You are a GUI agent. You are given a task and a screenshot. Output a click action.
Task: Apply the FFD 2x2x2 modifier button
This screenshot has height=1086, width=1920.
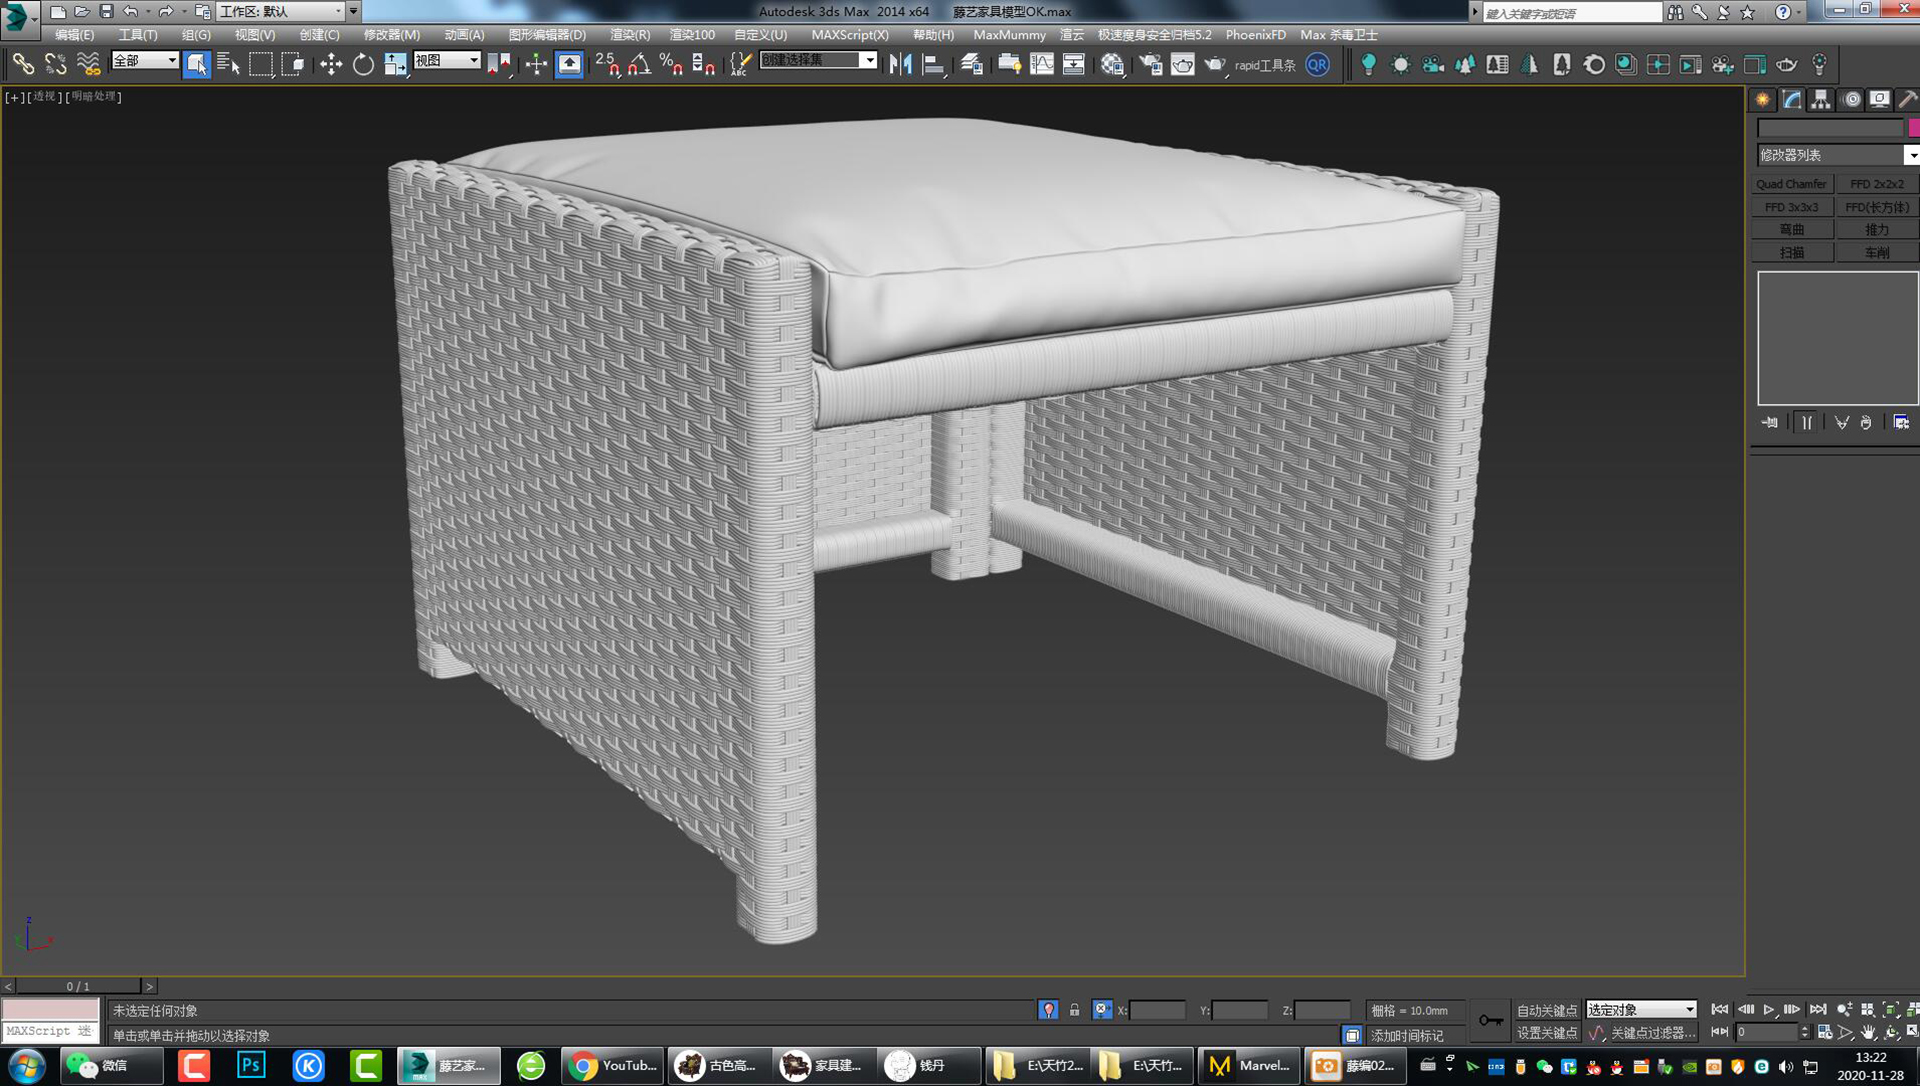click(1877, 183)
